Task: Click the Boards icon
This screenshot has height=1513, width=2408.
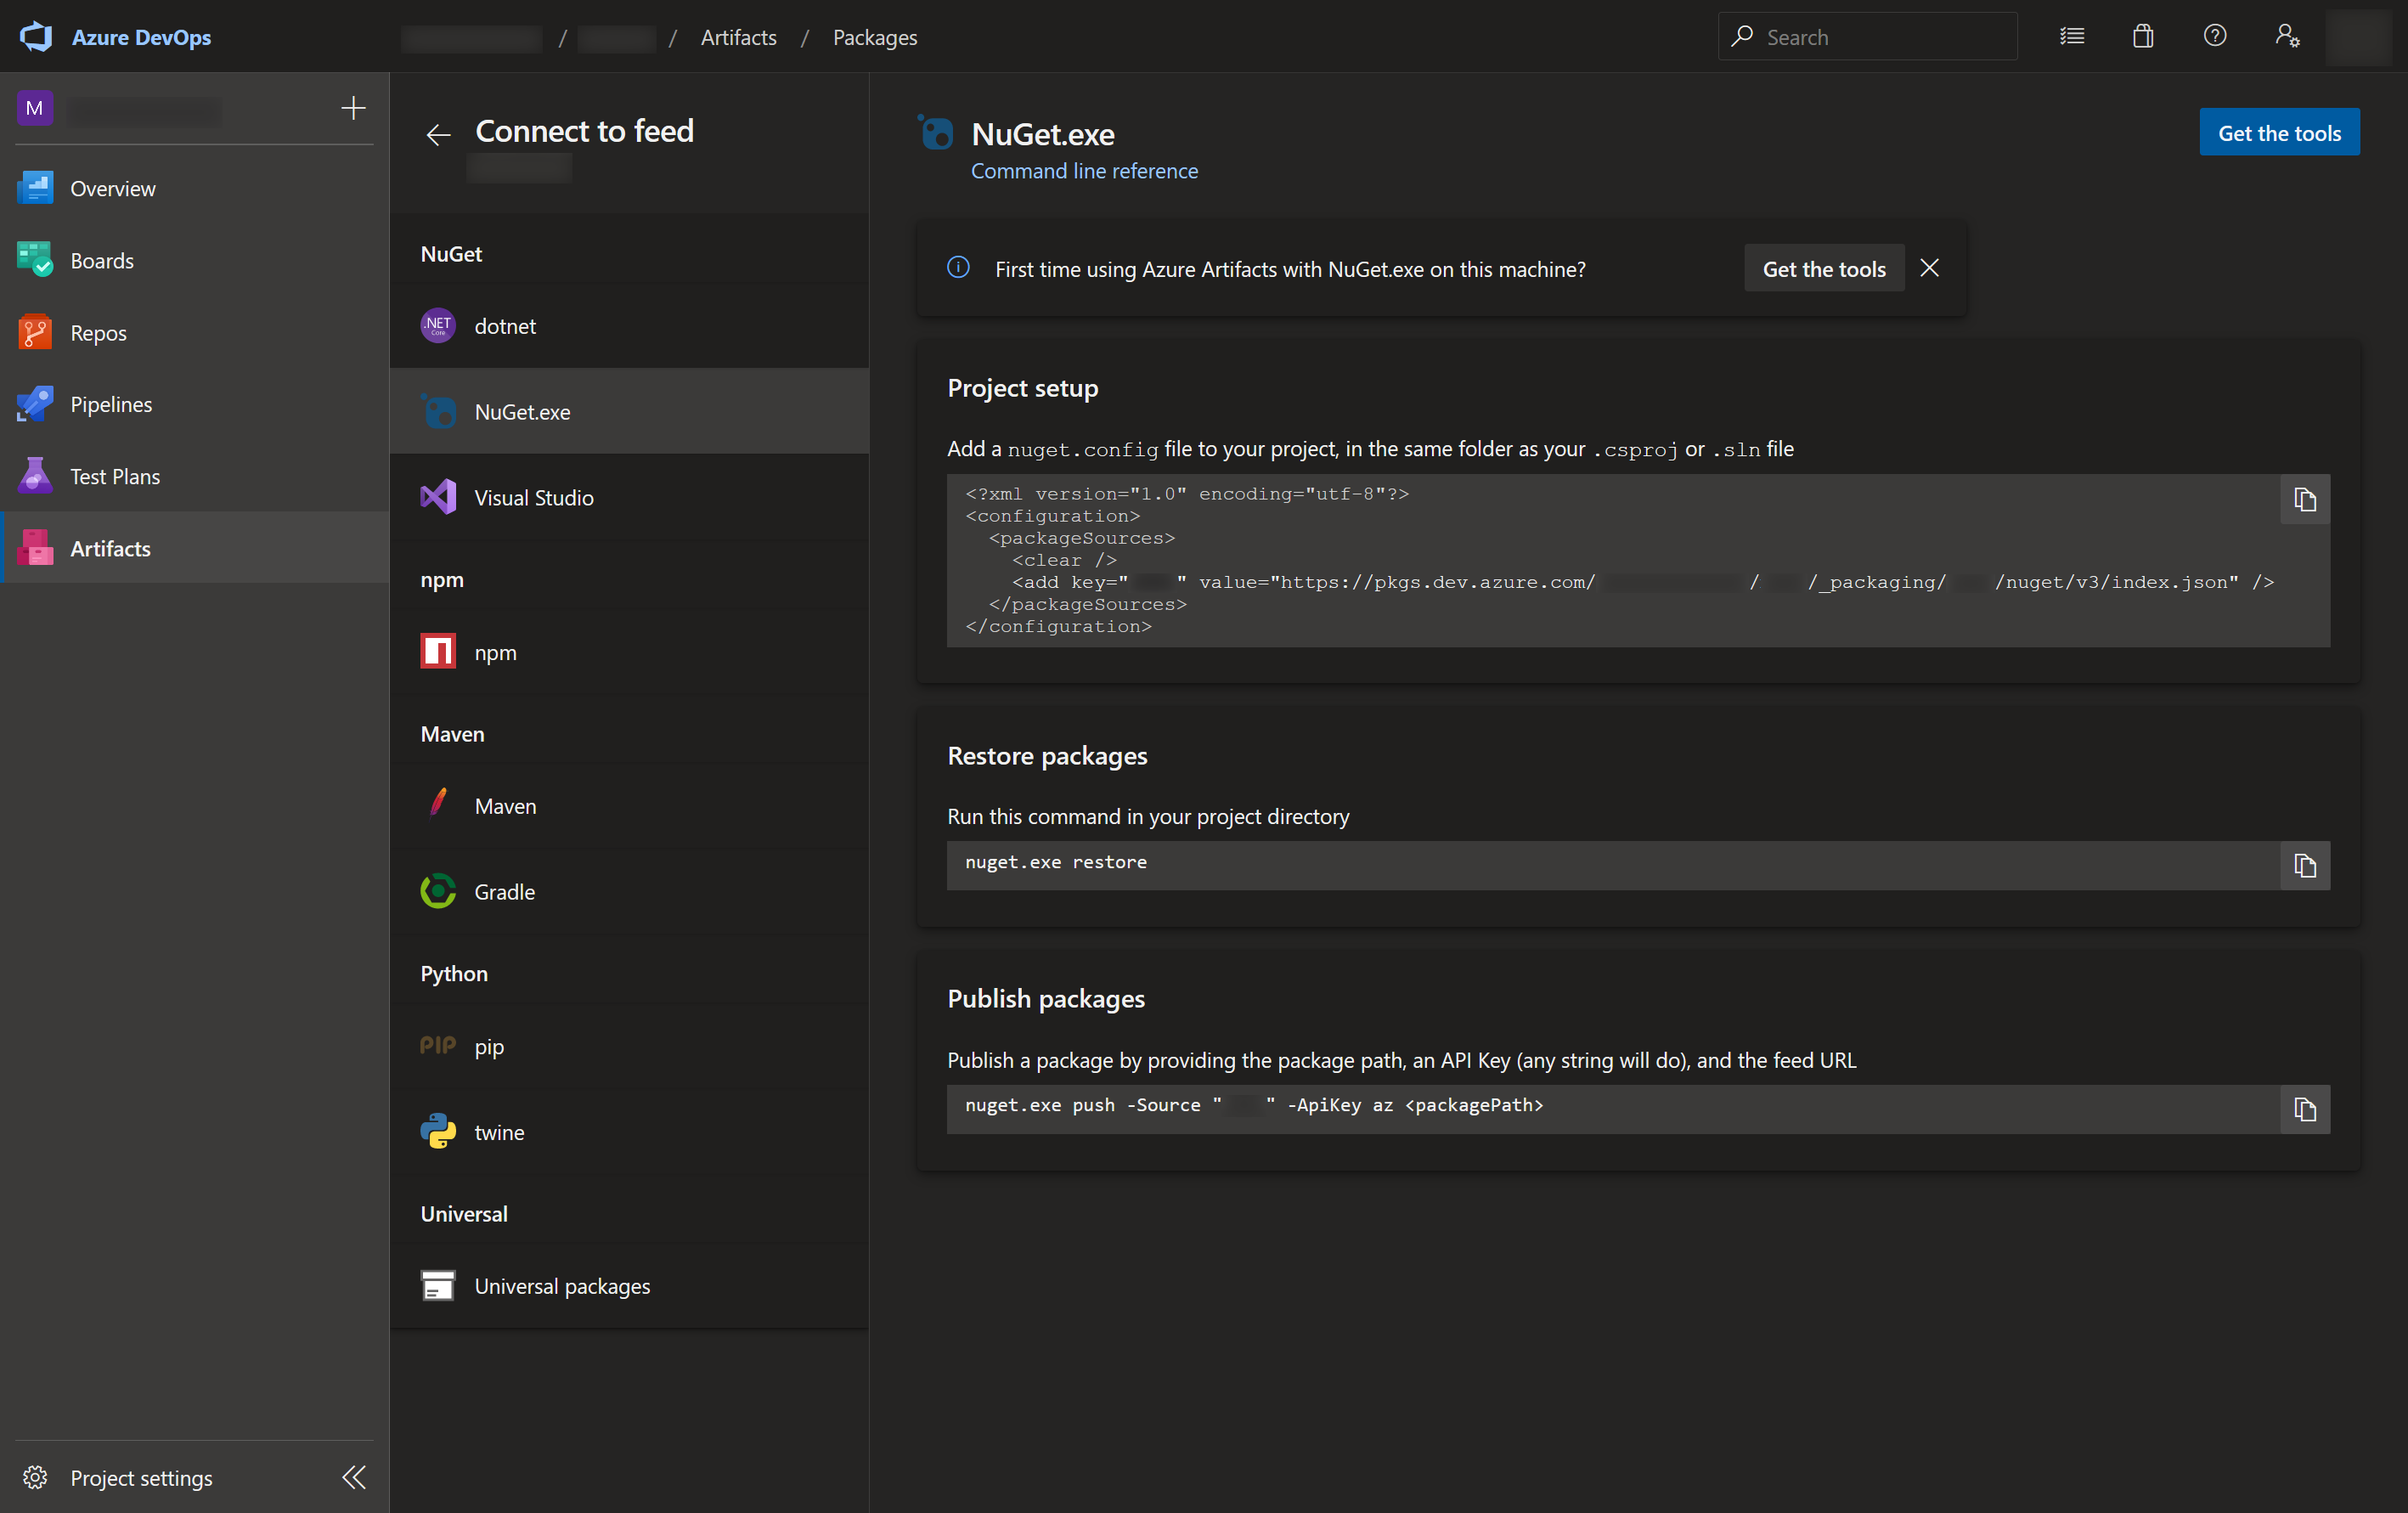Action: [x=35, y=260]
